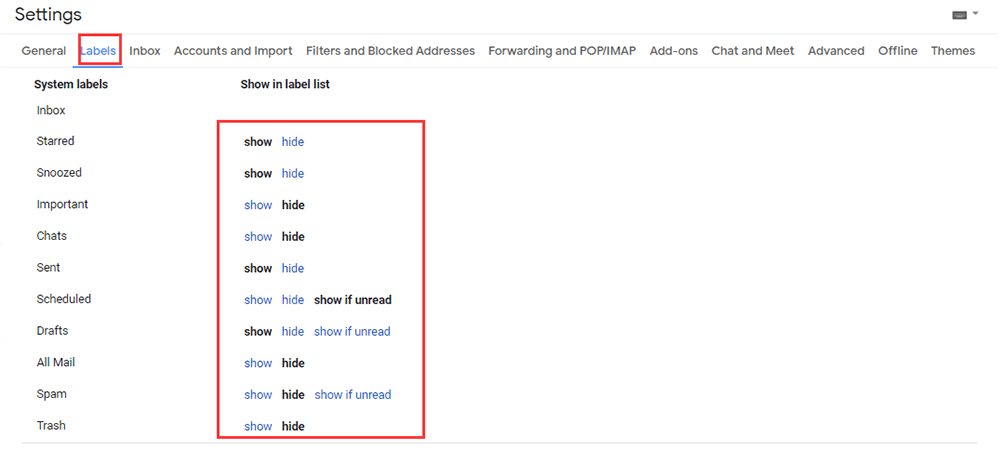Set Drafts to show if unread
Image resolution: width=1000 pixels, height=450 pixels.
click(352, 331)
